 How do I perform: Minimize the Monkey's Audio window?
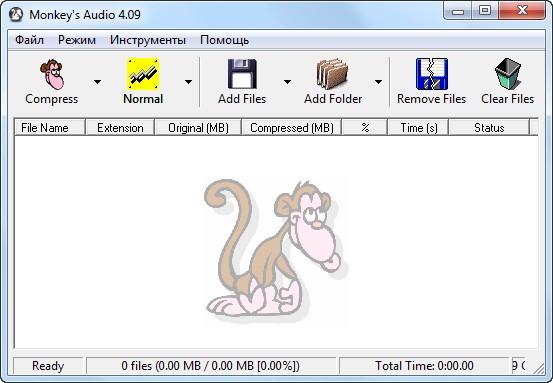point(458,12)
